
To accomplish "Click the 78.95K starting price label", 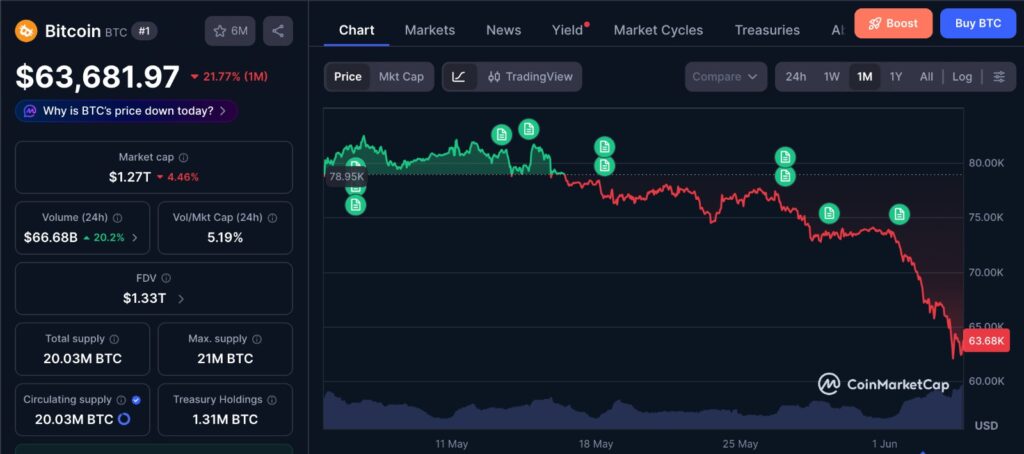I will tap(347, 176).
